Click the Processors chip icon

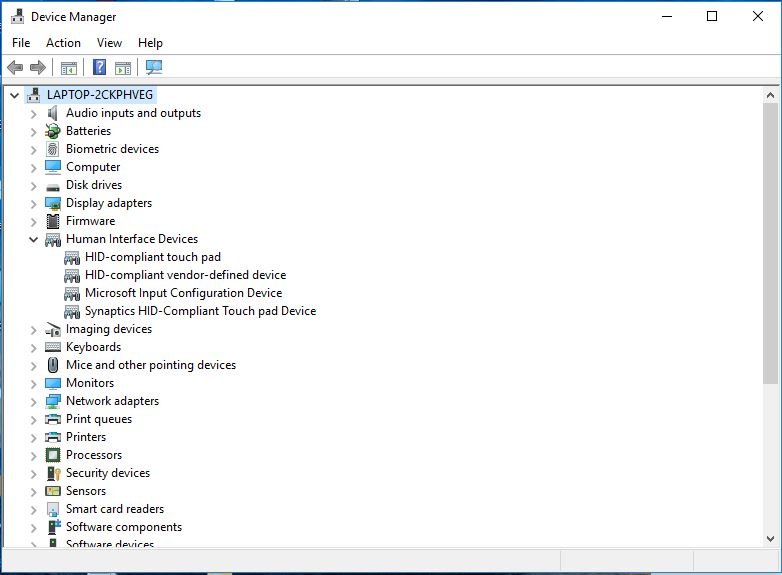pos(53,455)
